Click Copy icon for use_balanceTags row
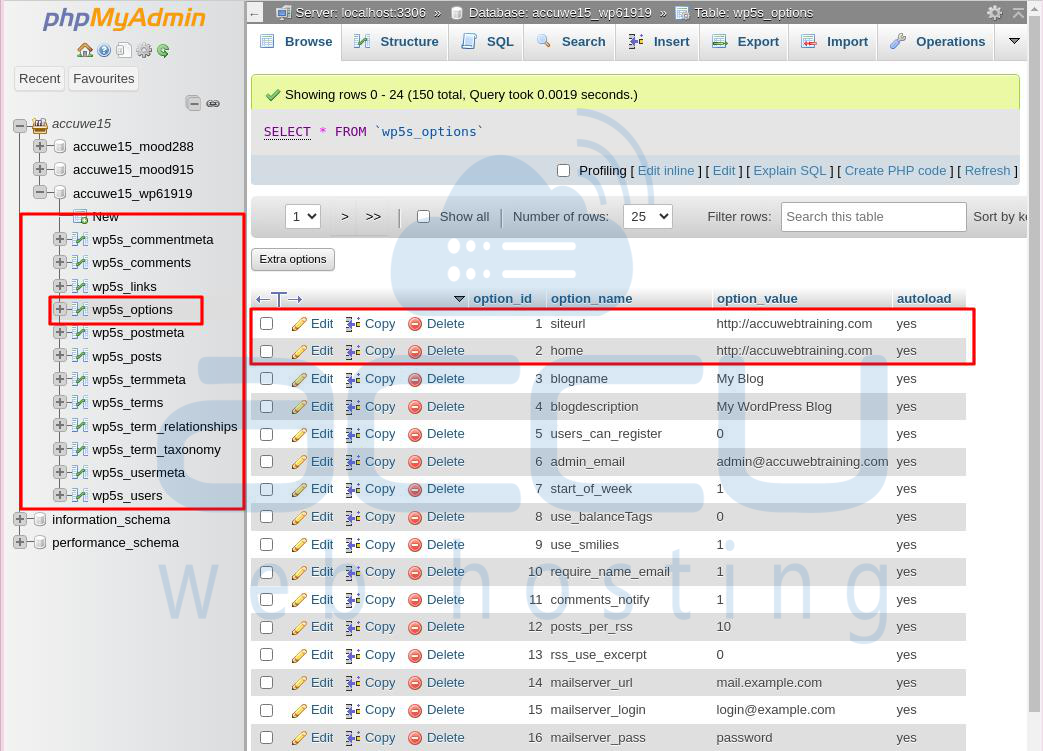 coord(353,517)
